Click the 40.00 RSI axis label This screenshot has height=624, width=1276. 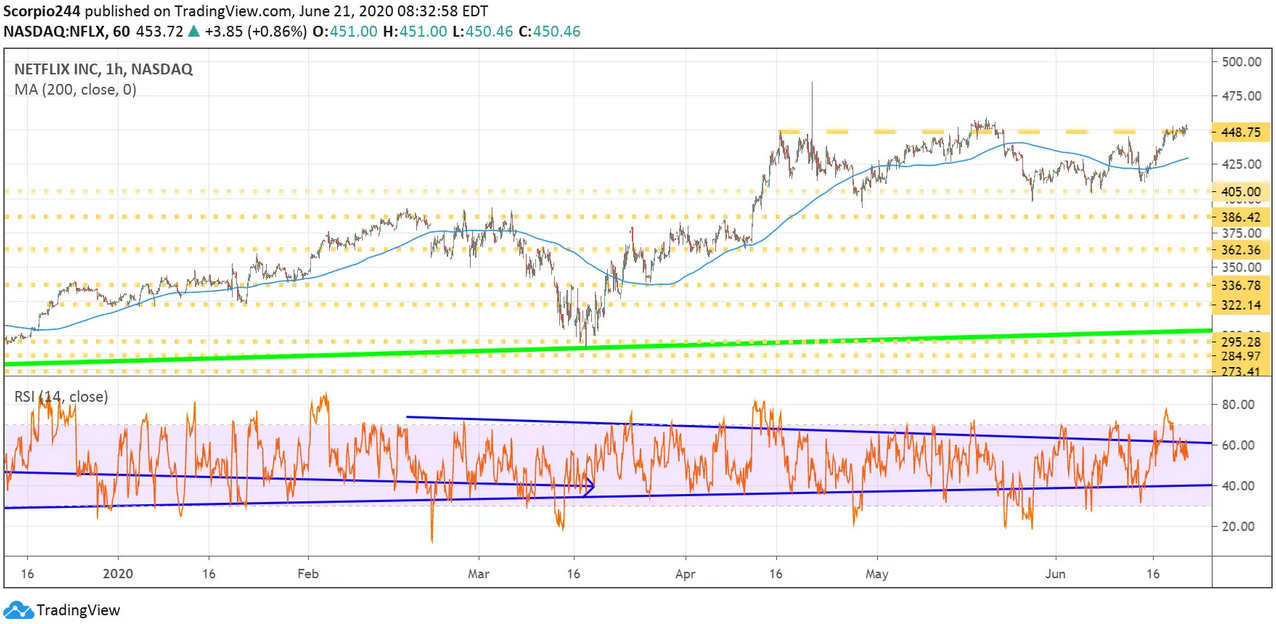1236,486
